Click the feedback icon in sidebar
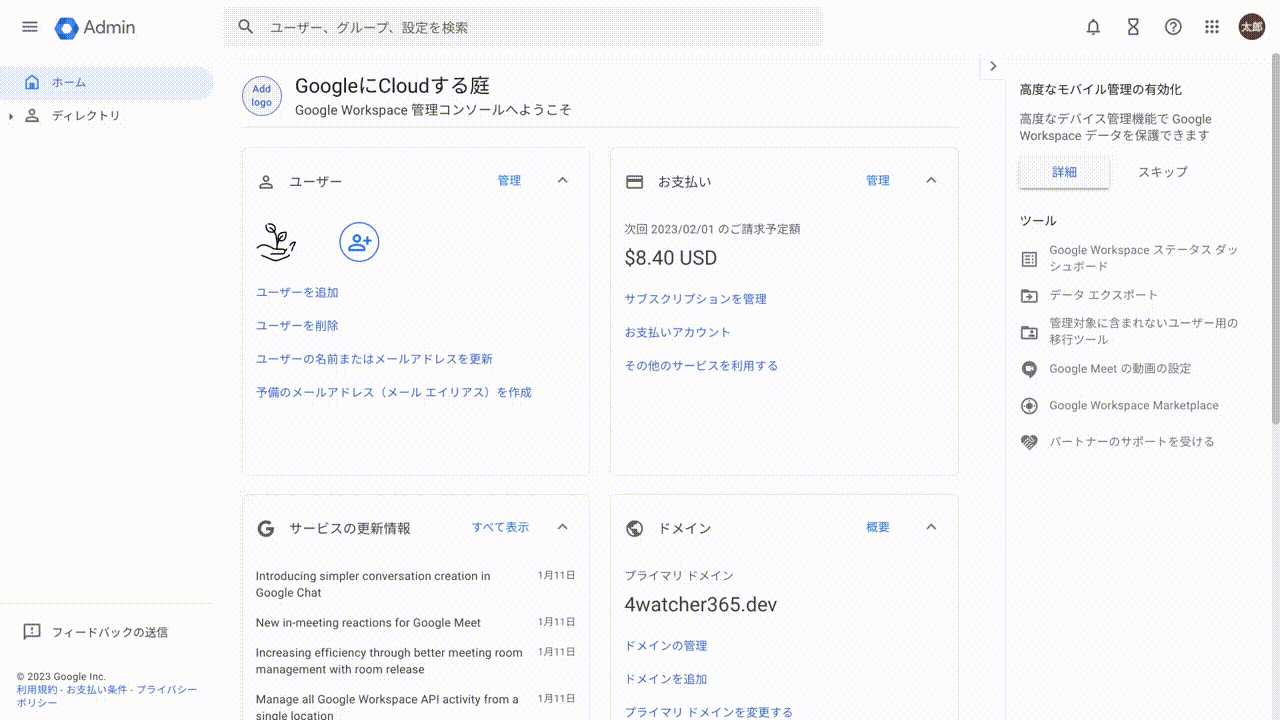Screen dimensions: 1280x720 [32, 632]
